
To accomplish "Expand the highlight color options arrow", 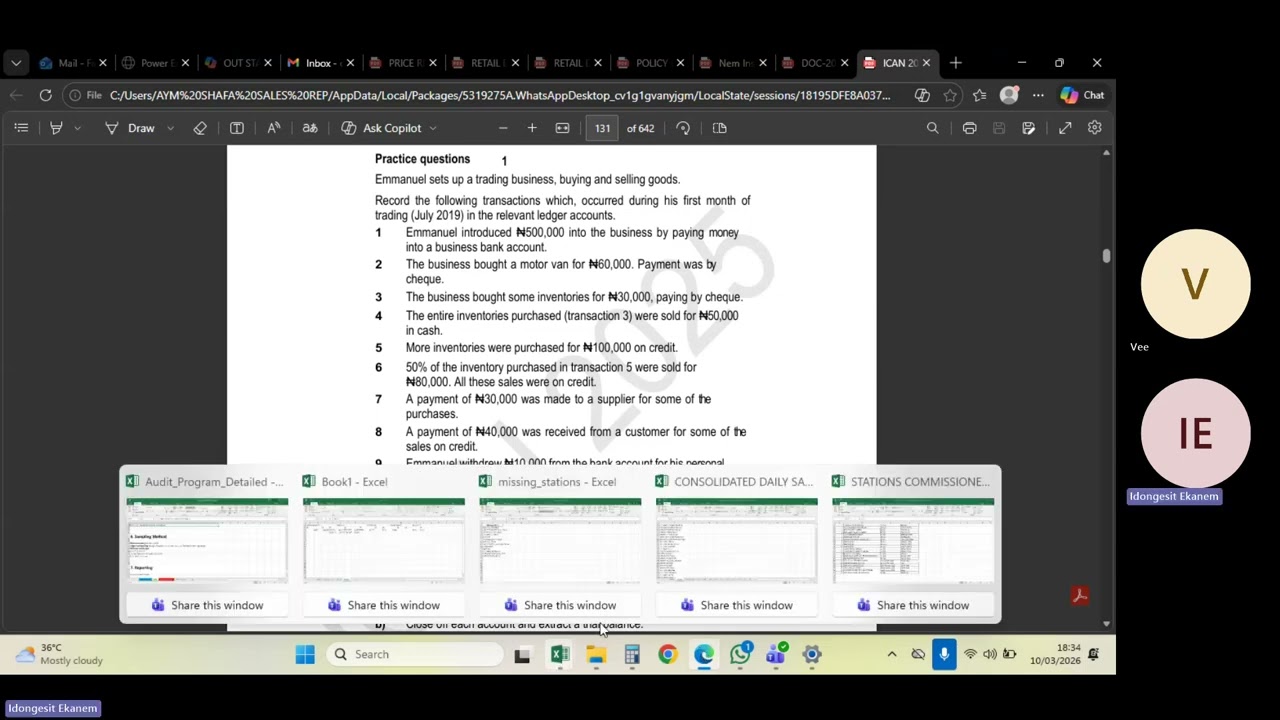I will [77, 128].
